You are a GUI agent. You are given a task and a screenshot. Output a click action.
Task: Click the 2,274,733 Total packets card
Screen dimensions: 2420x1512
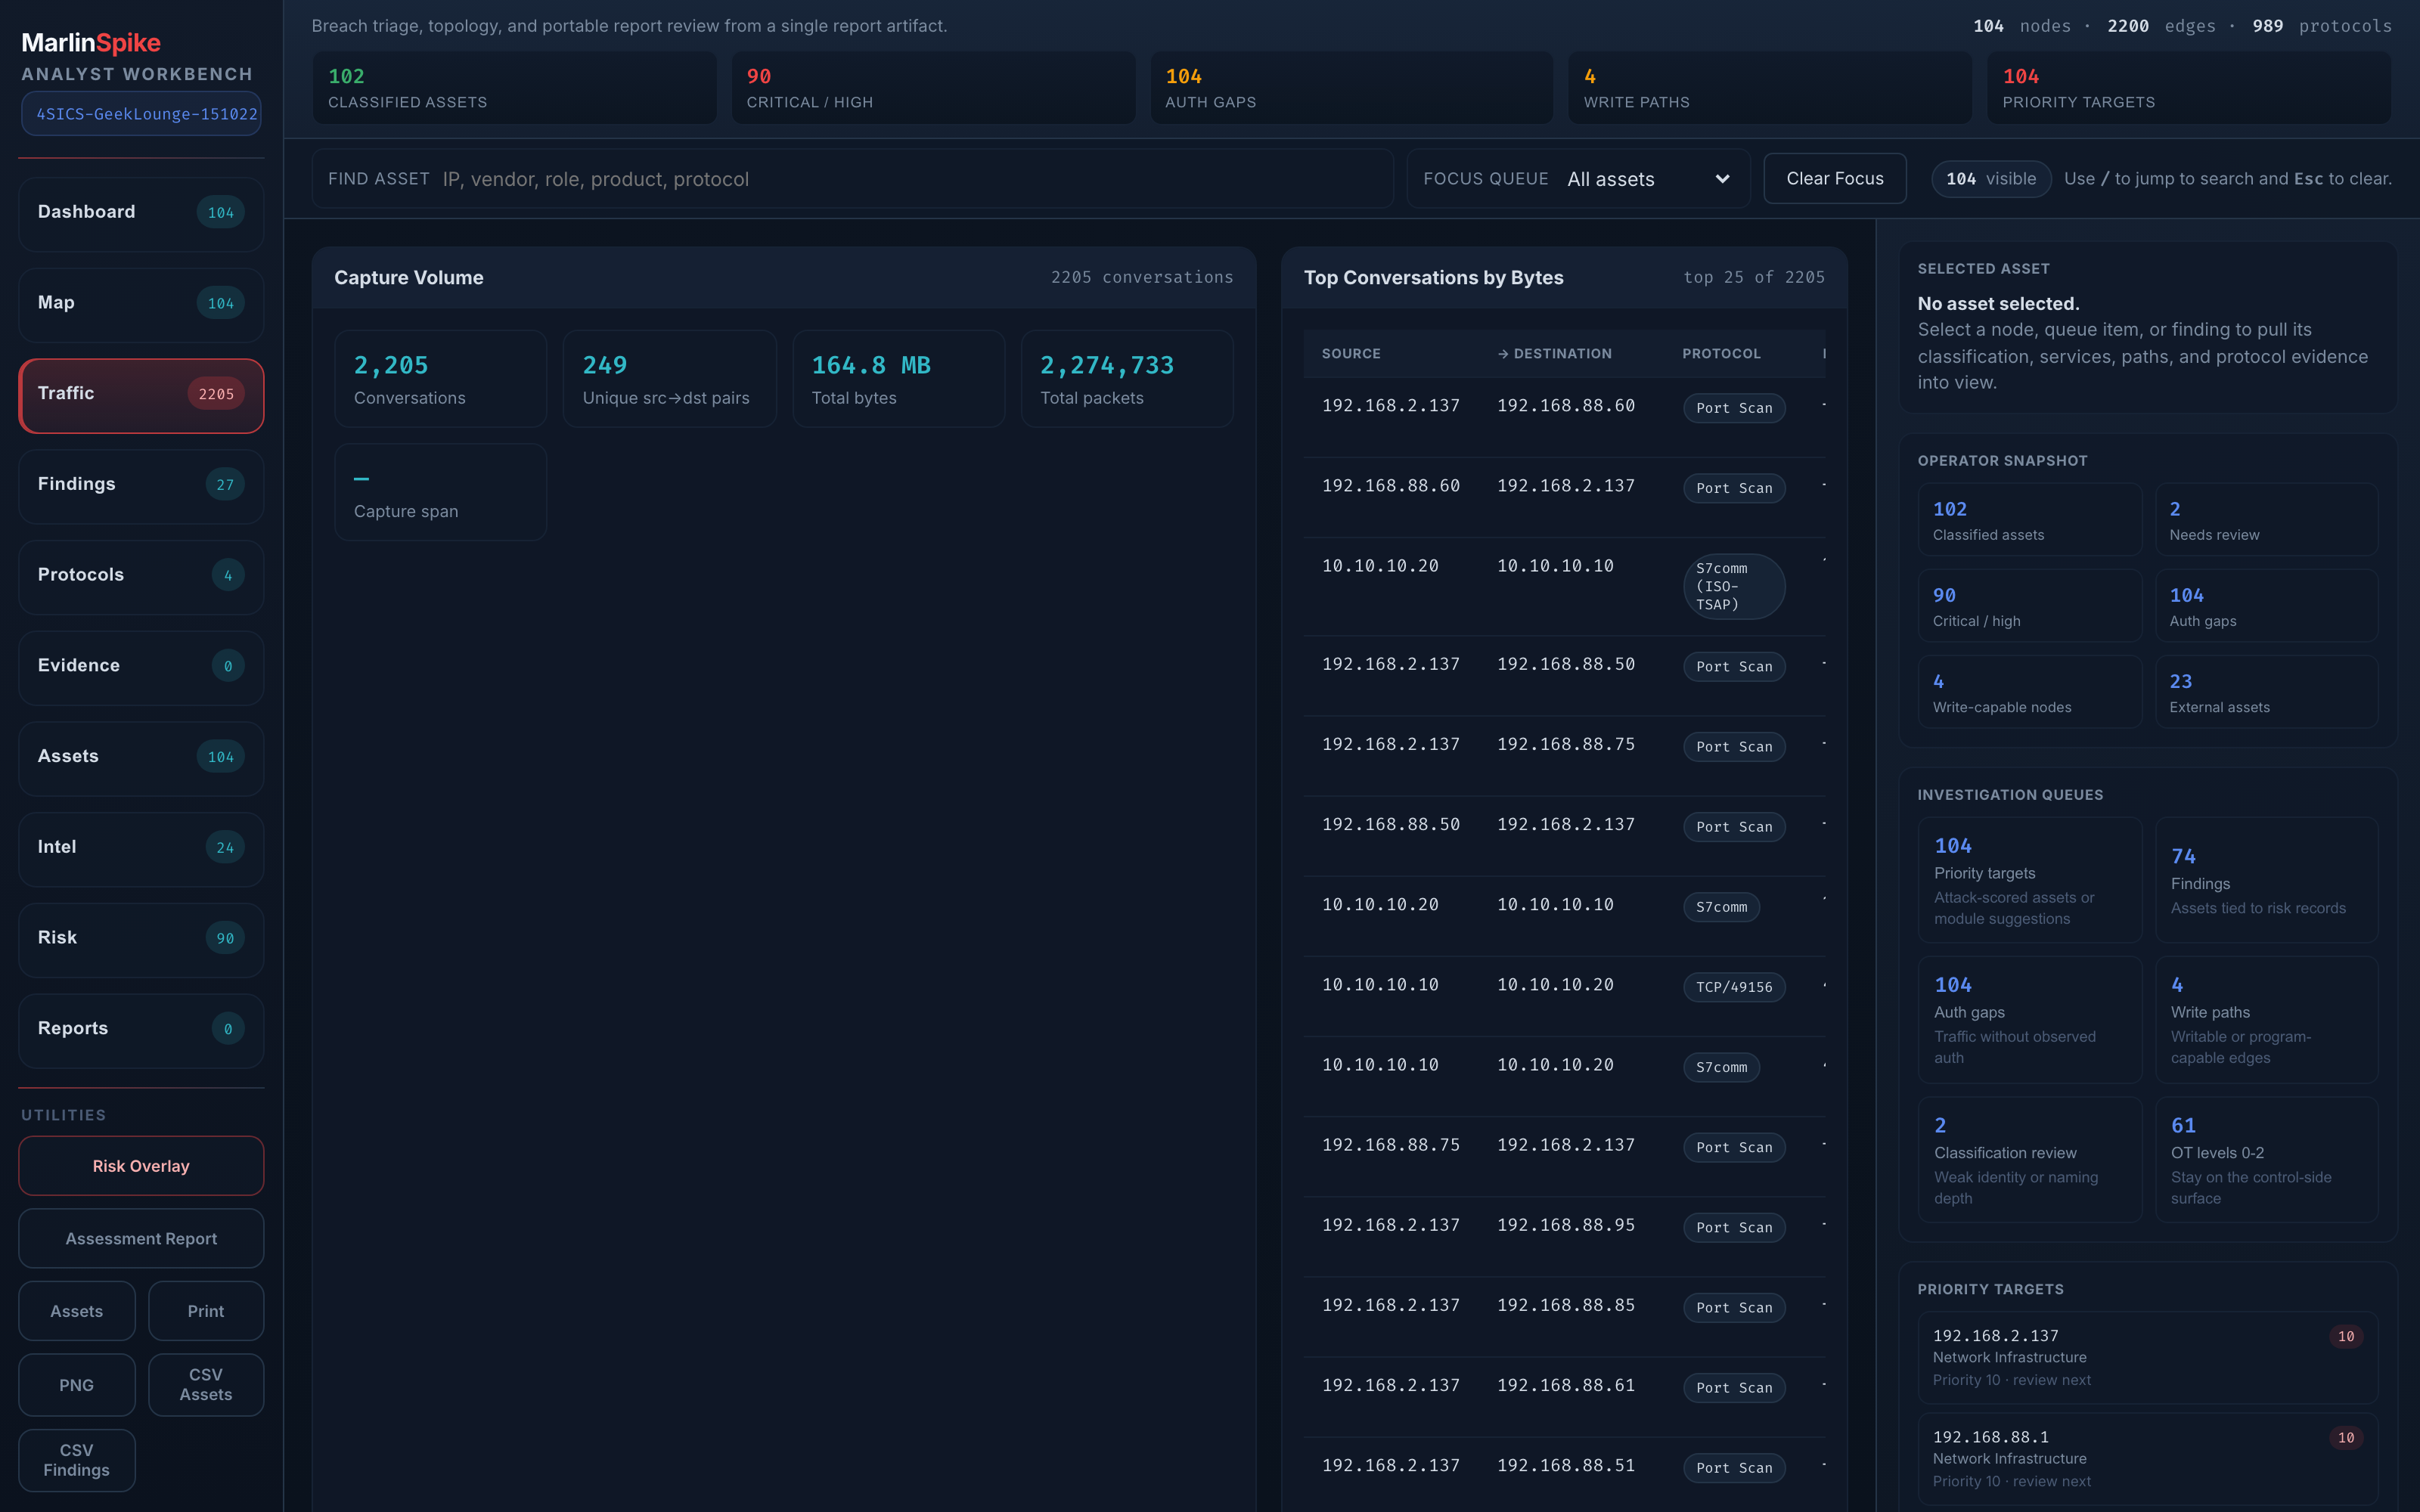pyautogui.click(x=1127, y=379)
